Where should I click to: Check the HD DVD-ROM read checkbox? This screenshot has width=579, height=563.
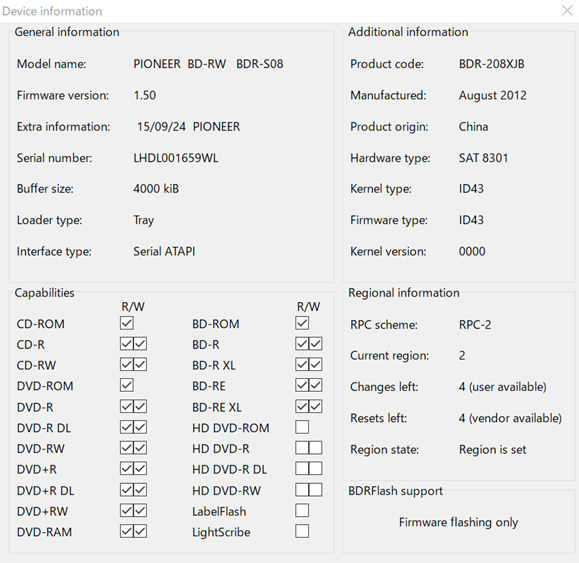tap(302, 428)
